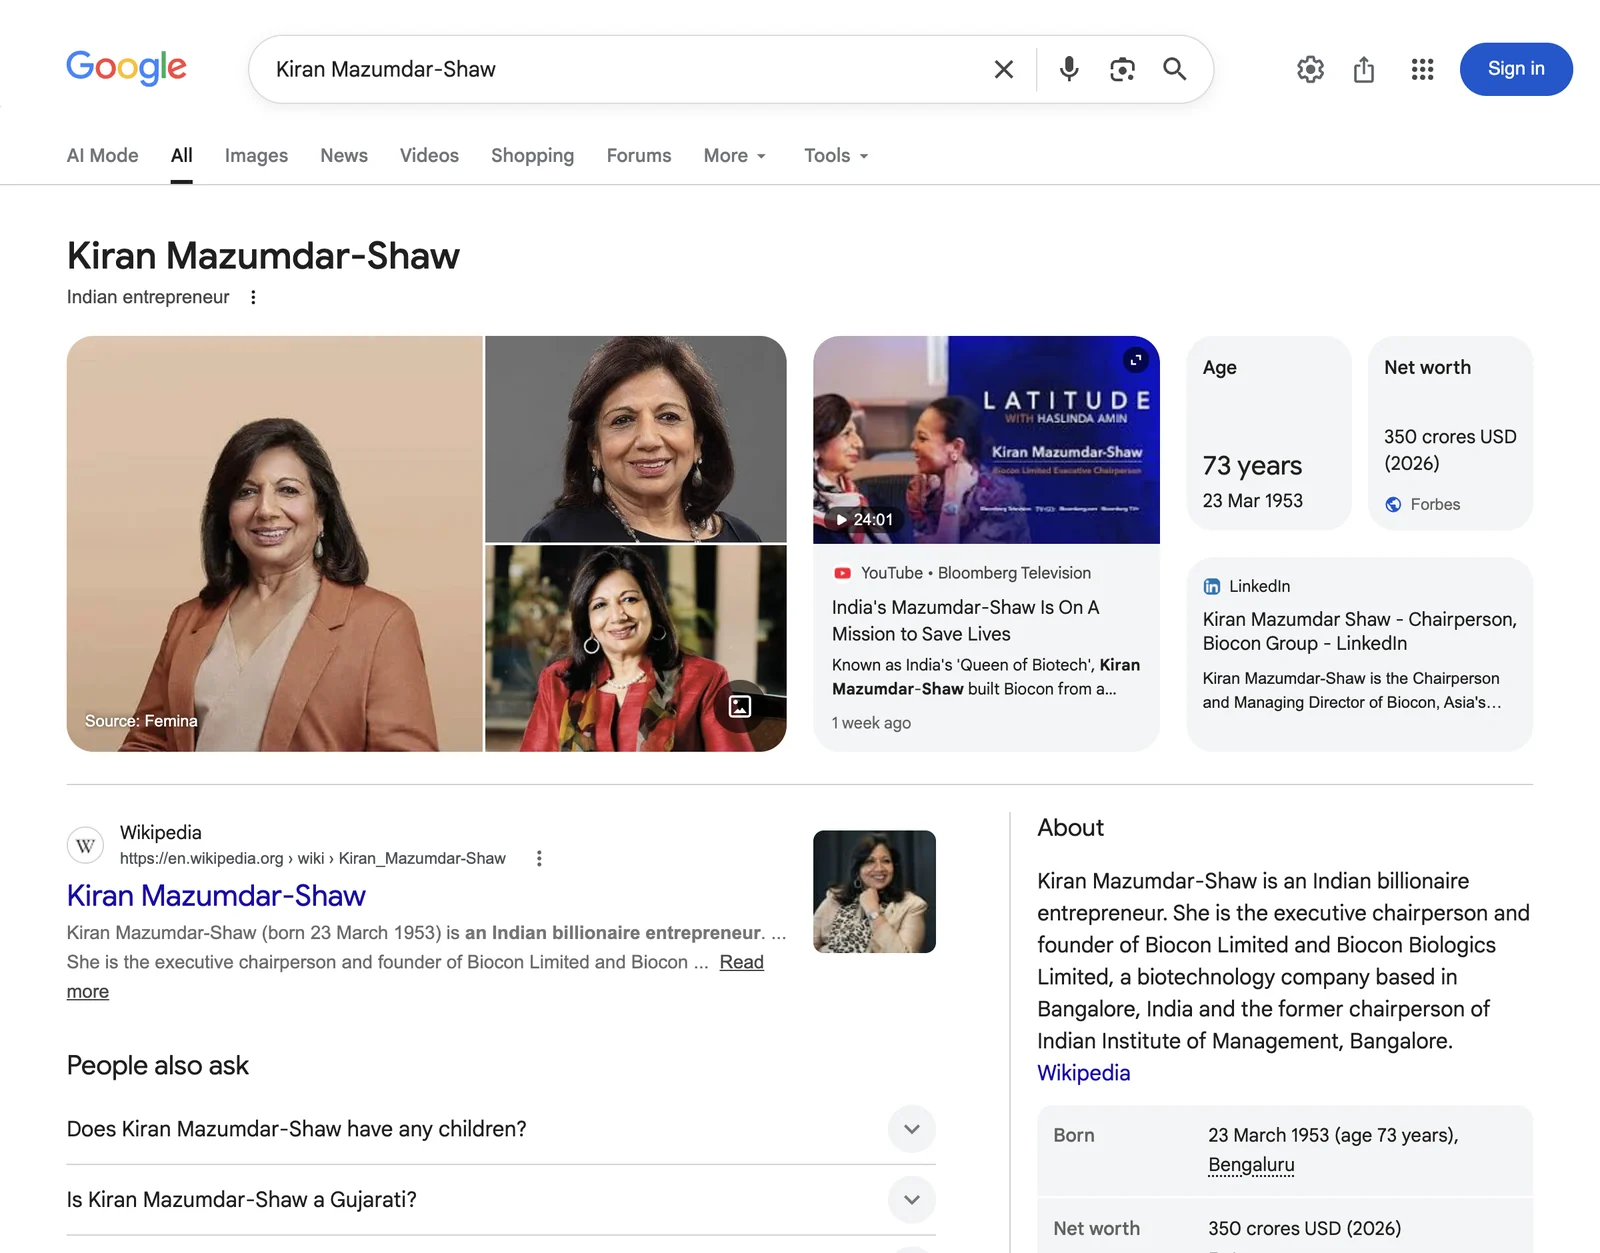Screen dimensions: 1600x1253
Task: Click the Wikipedia W favicon
Action: point(86,845)
